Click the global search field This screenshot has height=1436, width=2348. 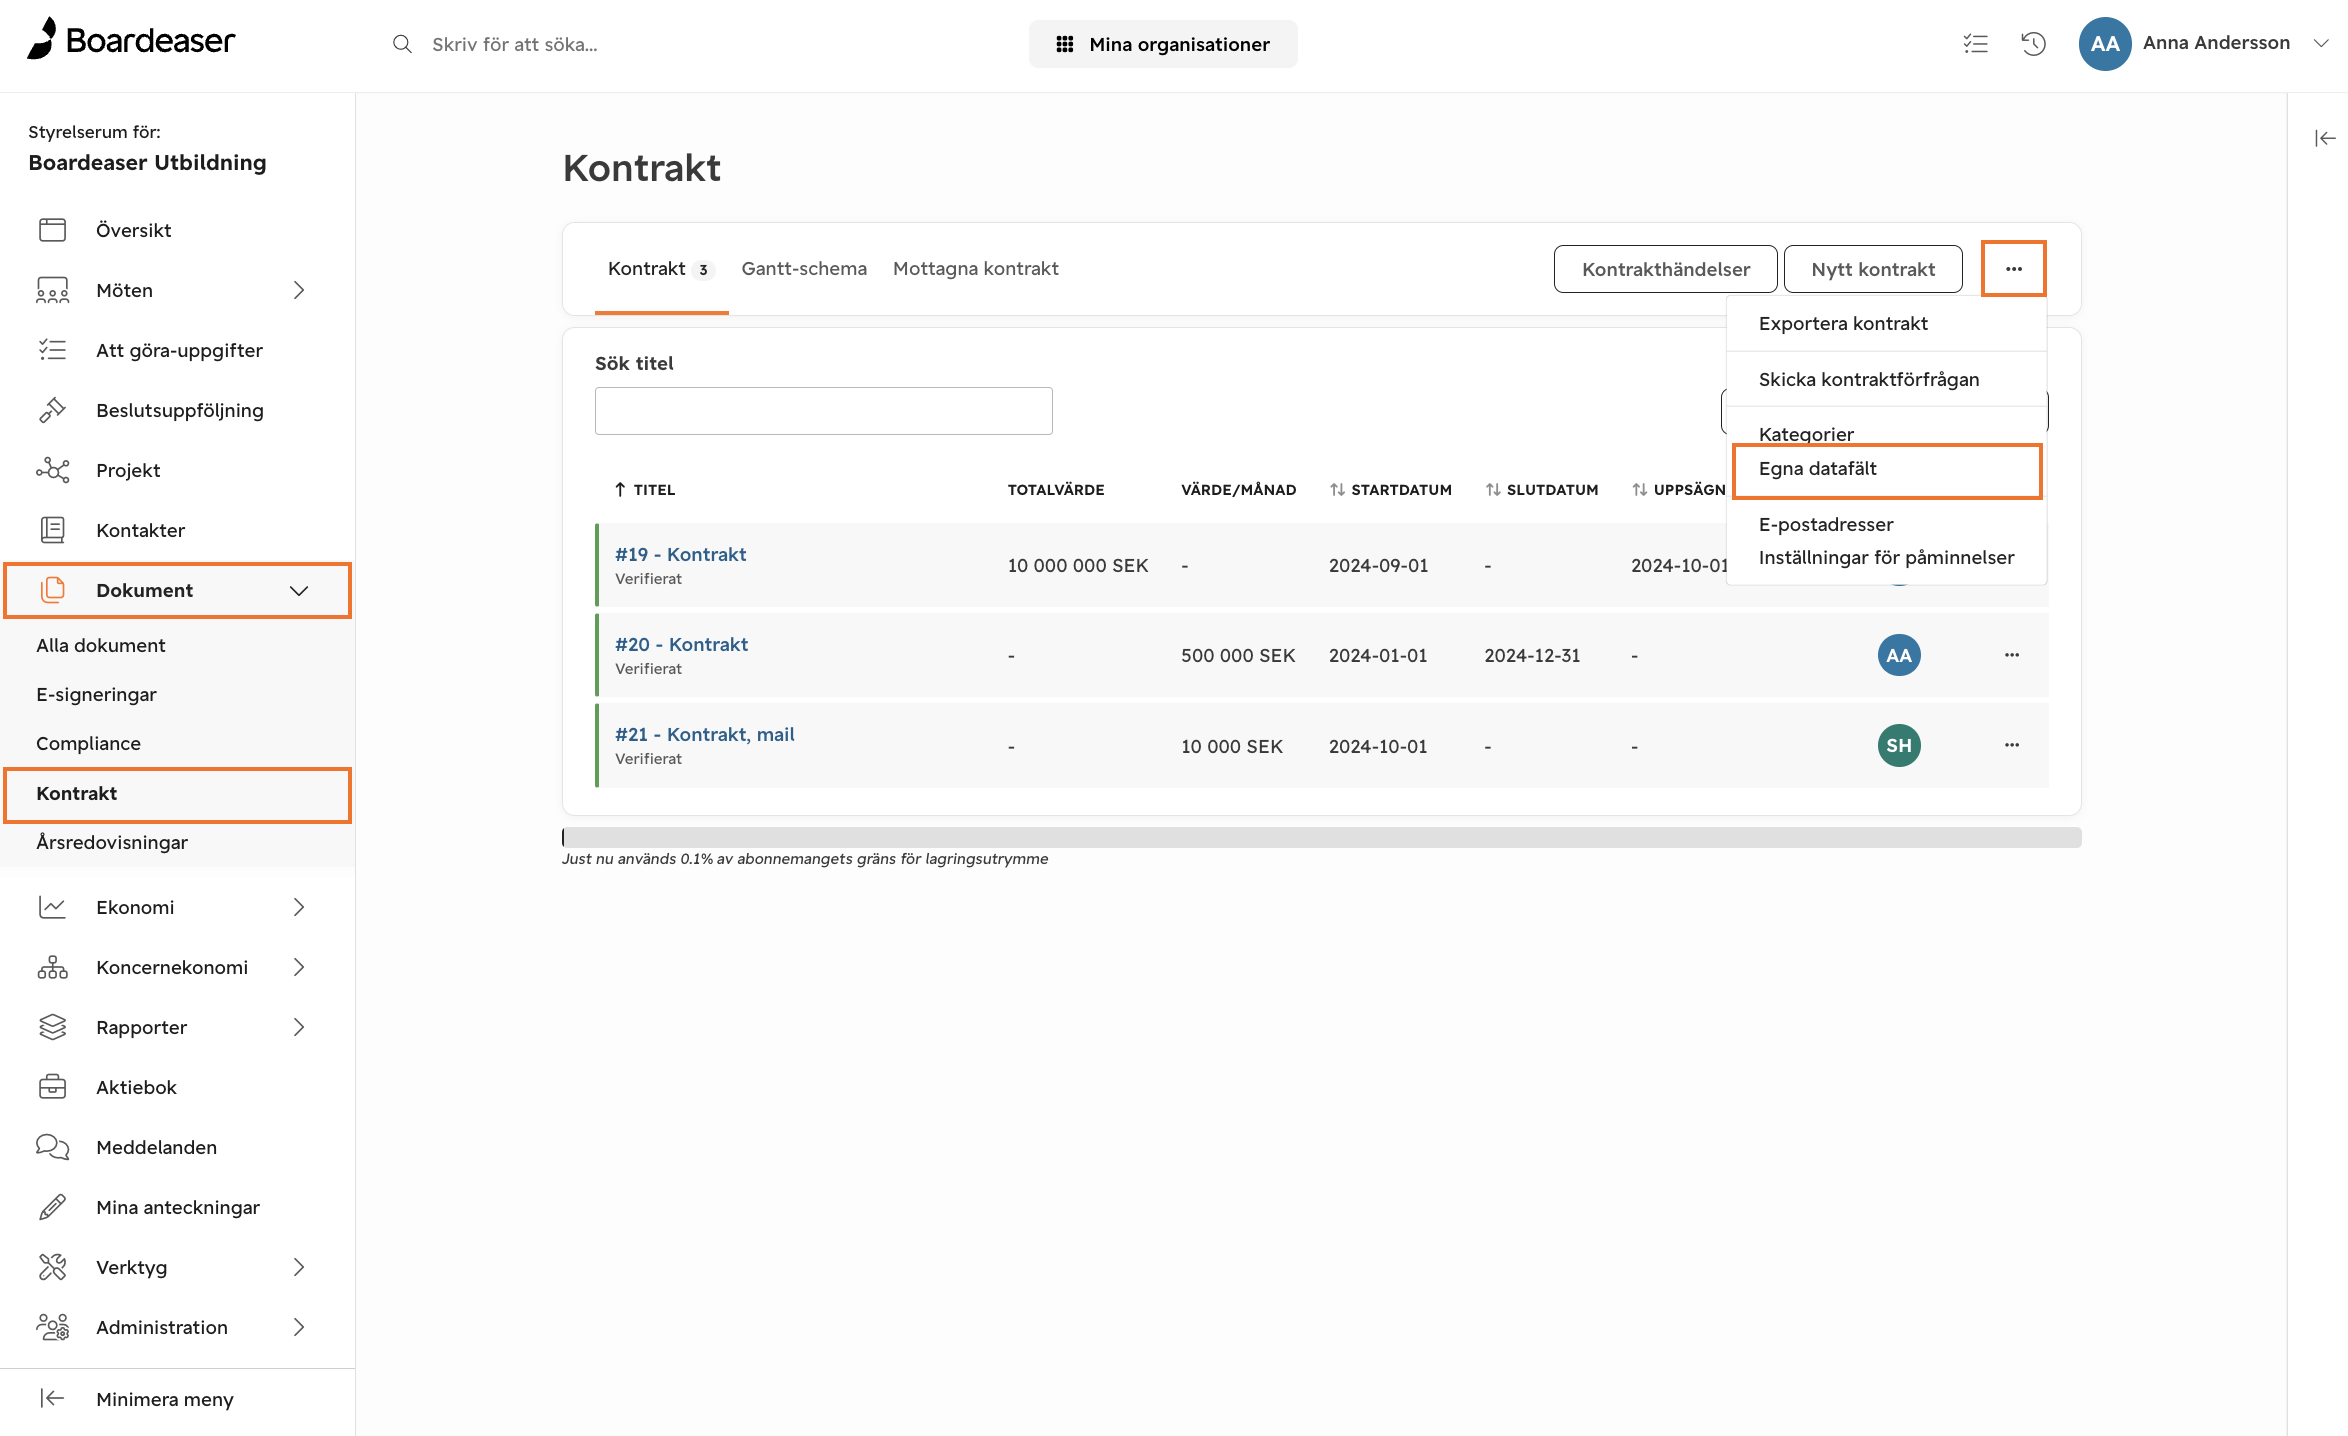[x=514, y=44]
